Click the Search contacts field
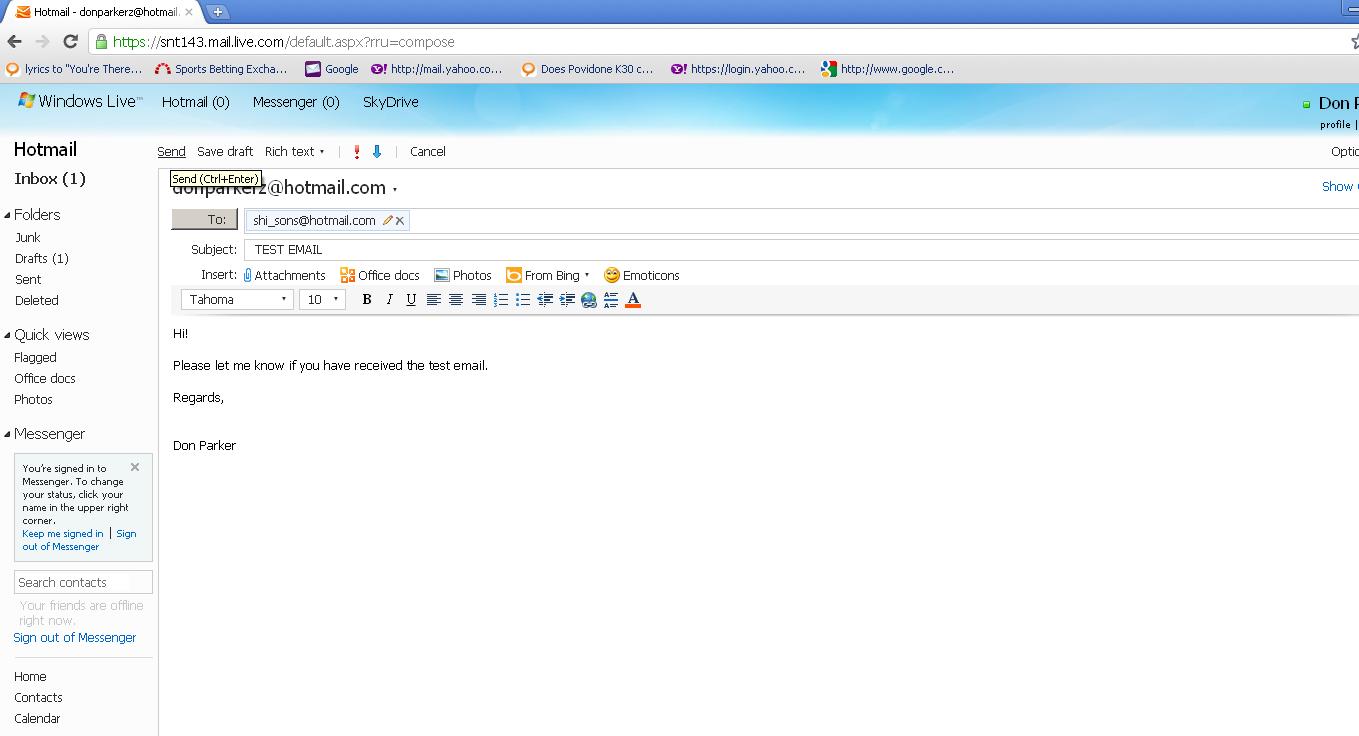1359x736 pixels. click(x=83, y=582)
